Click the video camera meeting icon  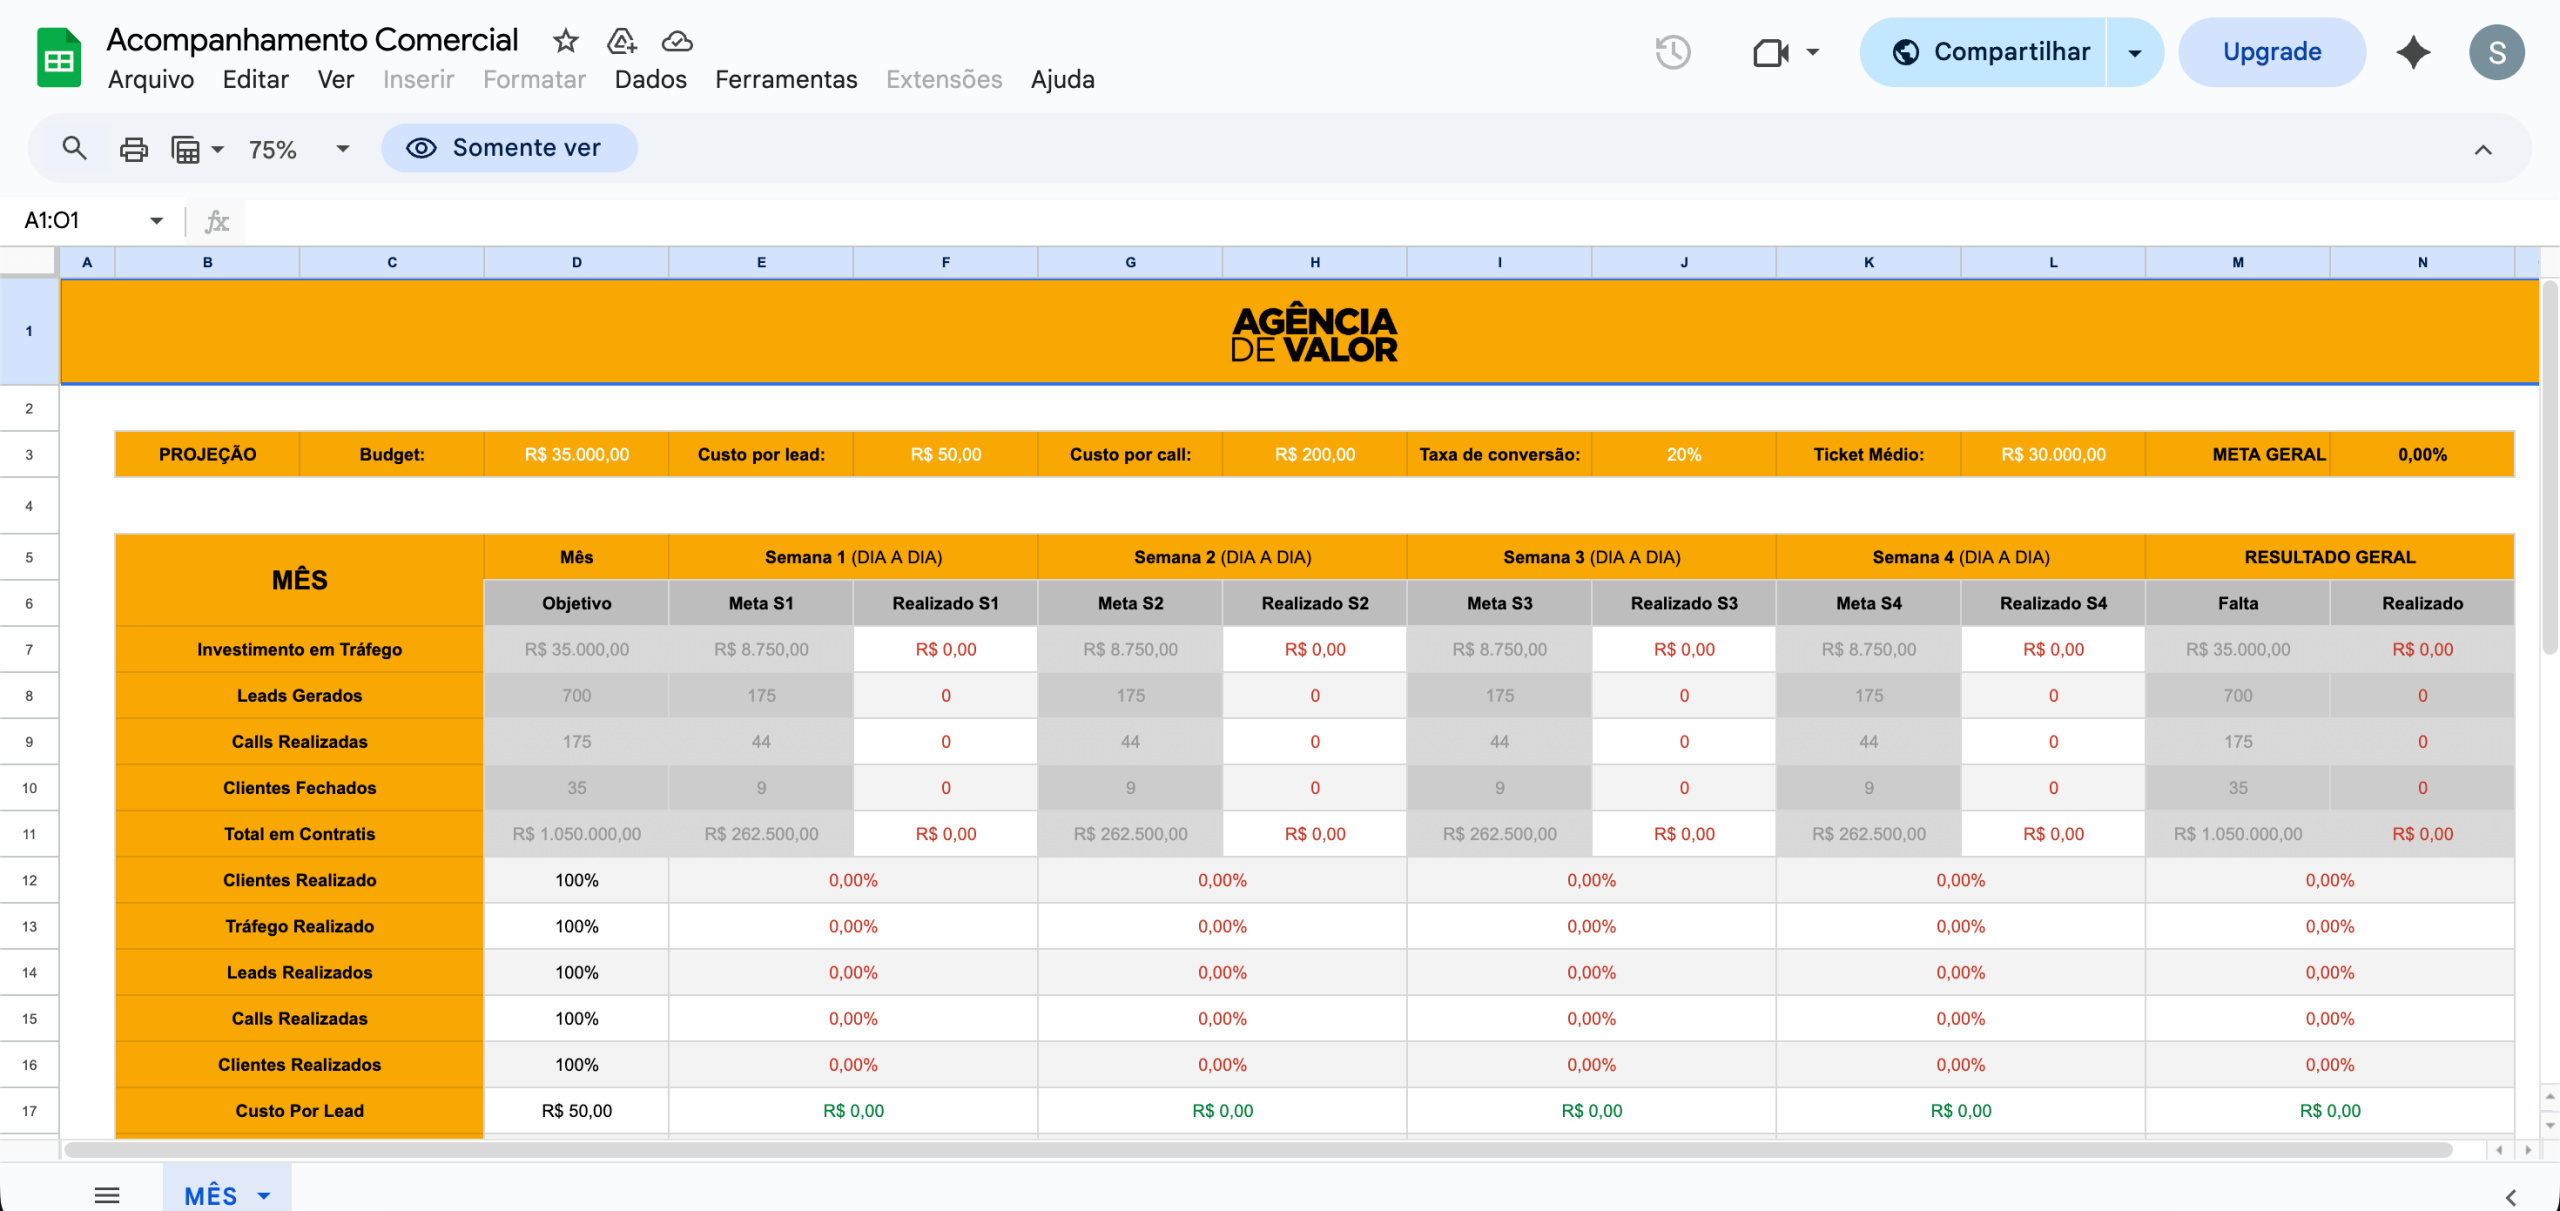click(x=1771, y=52)
